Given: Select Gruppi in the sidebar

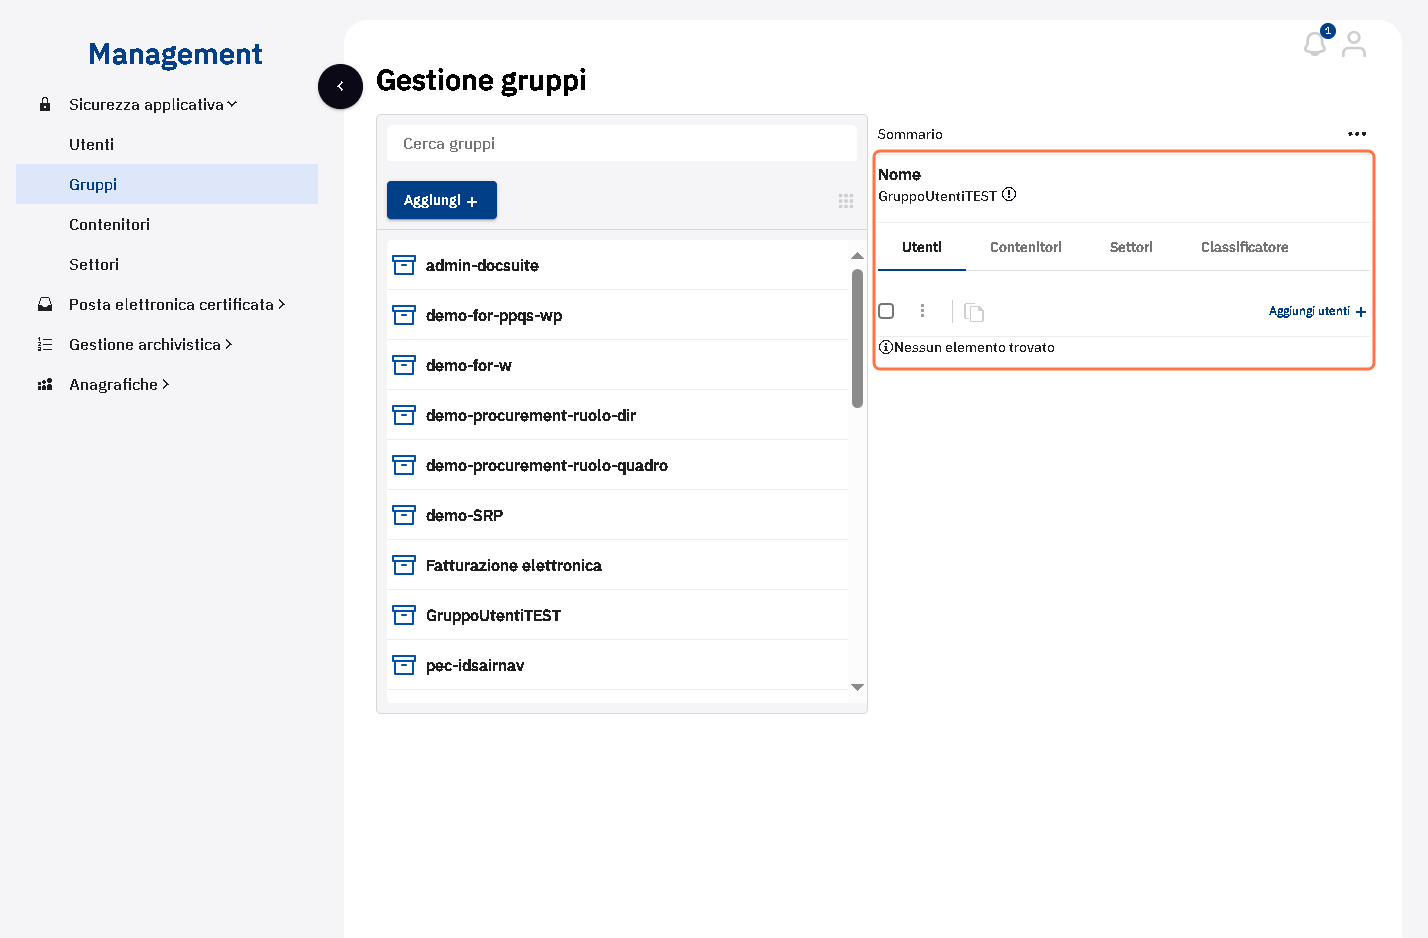Looking at the screenshot, I should (x=167, y=184).
